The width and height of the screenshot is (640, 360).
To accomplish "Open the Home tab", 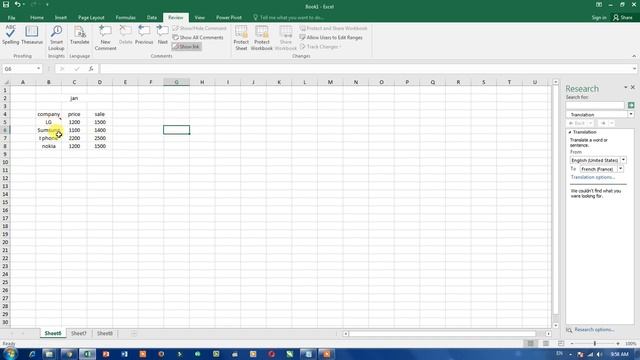I will click(x=37, y=18).
